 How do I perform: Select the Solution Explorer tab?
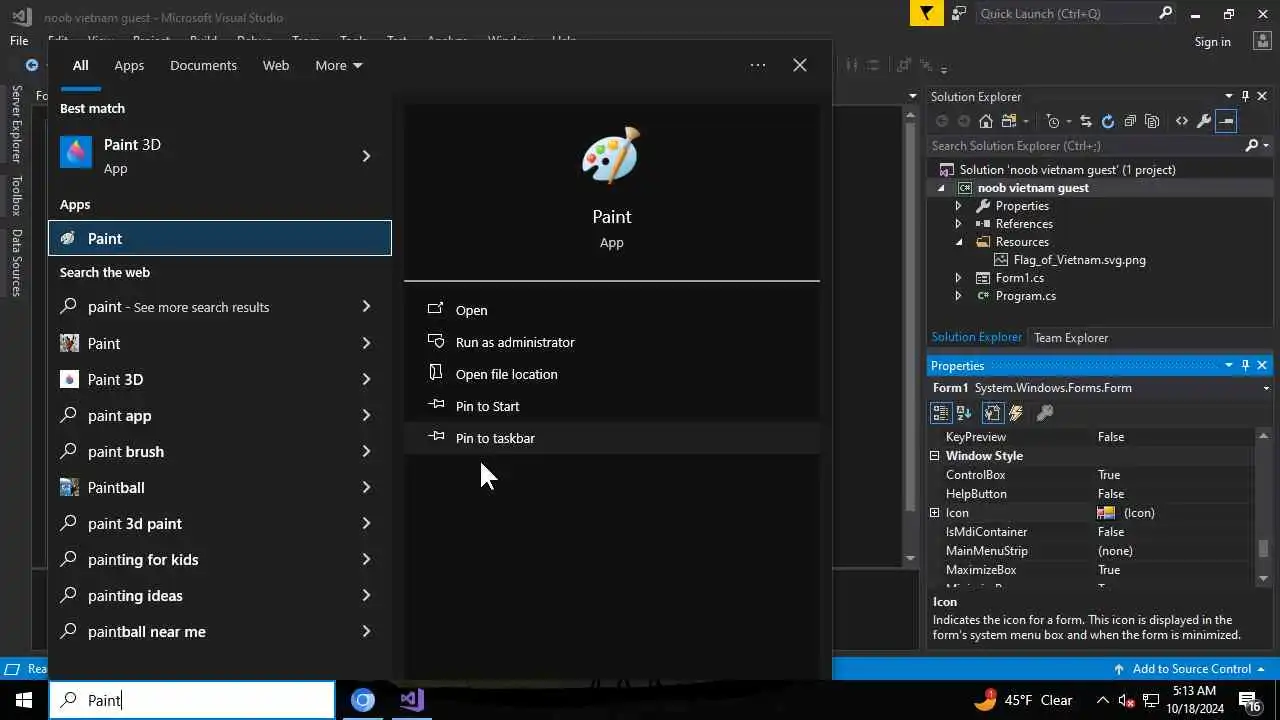[x=976, y=338]
